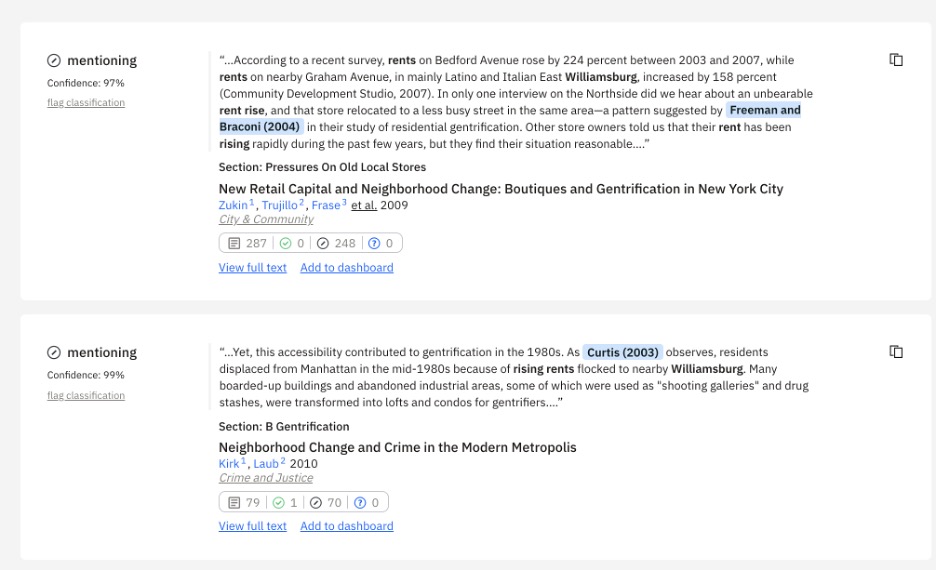The width and height of the screenshot is (936, 570).
Task: Click supporting checkmark icon in Zukin tally
Action: point(285,243)
